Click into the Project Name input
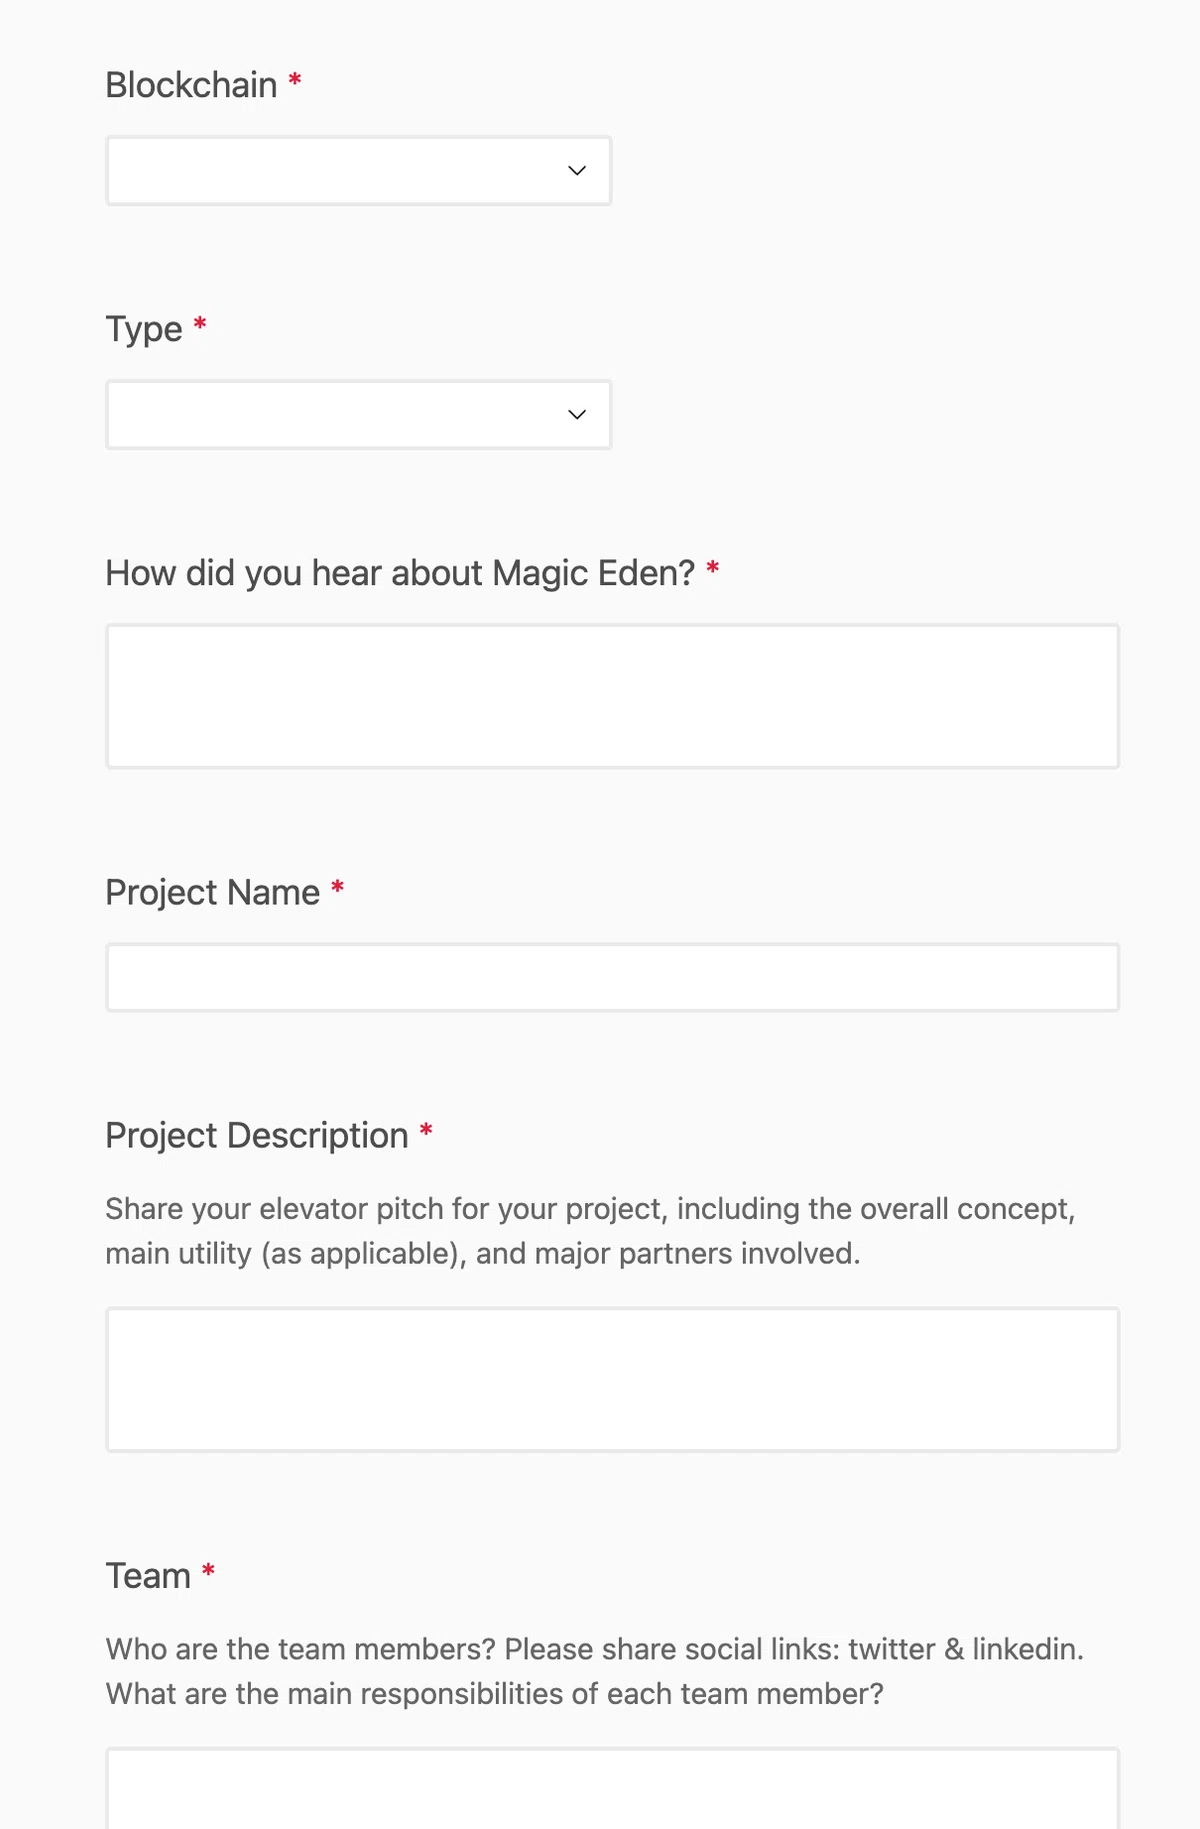1200x1829 pixels. pyautogui.click(x=613, y=978)
